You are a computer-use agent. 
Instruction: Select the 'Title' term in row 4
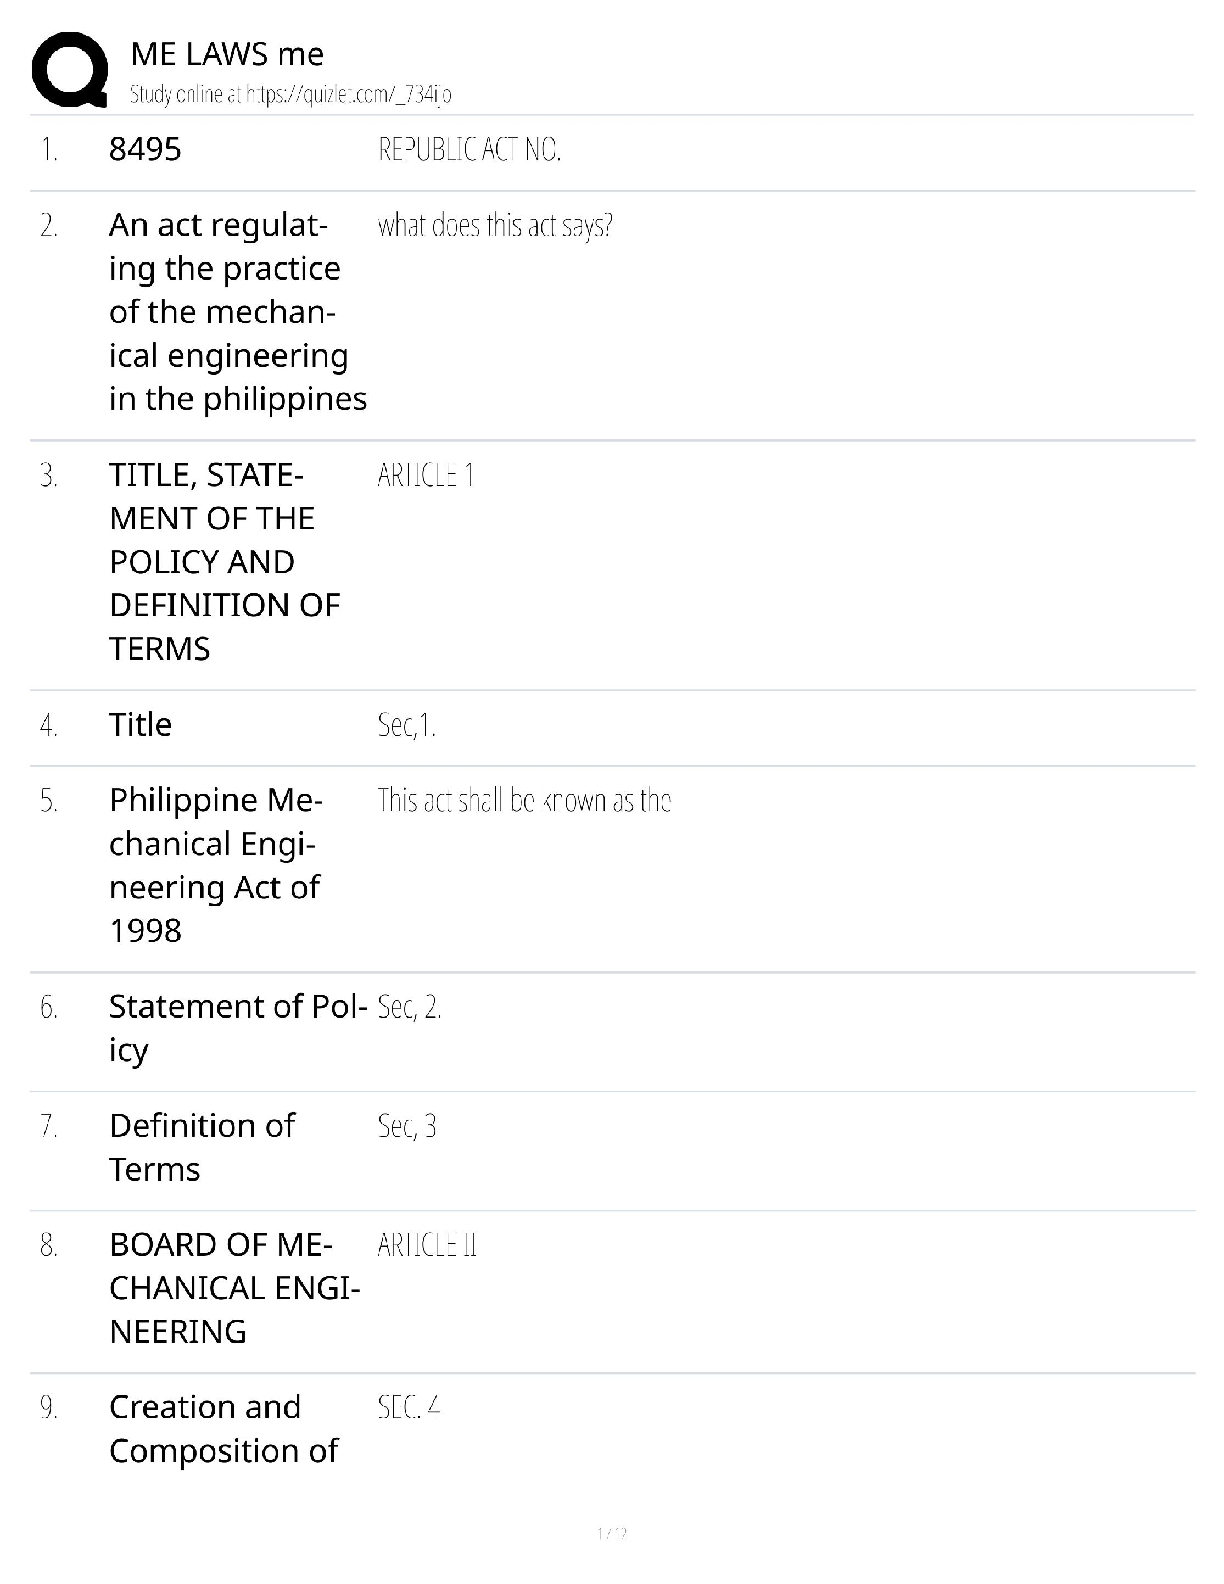pos(140,725)
